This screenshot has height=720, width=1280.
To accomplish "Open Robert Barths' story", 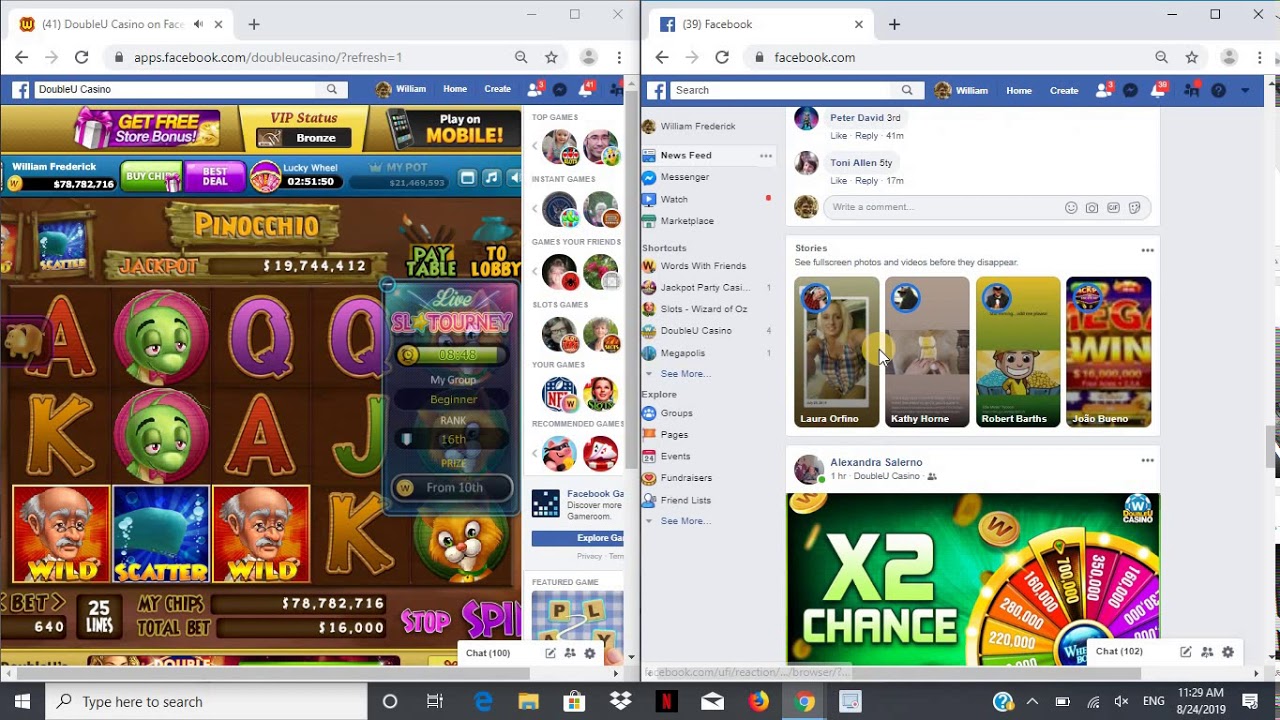I will [x=1017, y=352].
